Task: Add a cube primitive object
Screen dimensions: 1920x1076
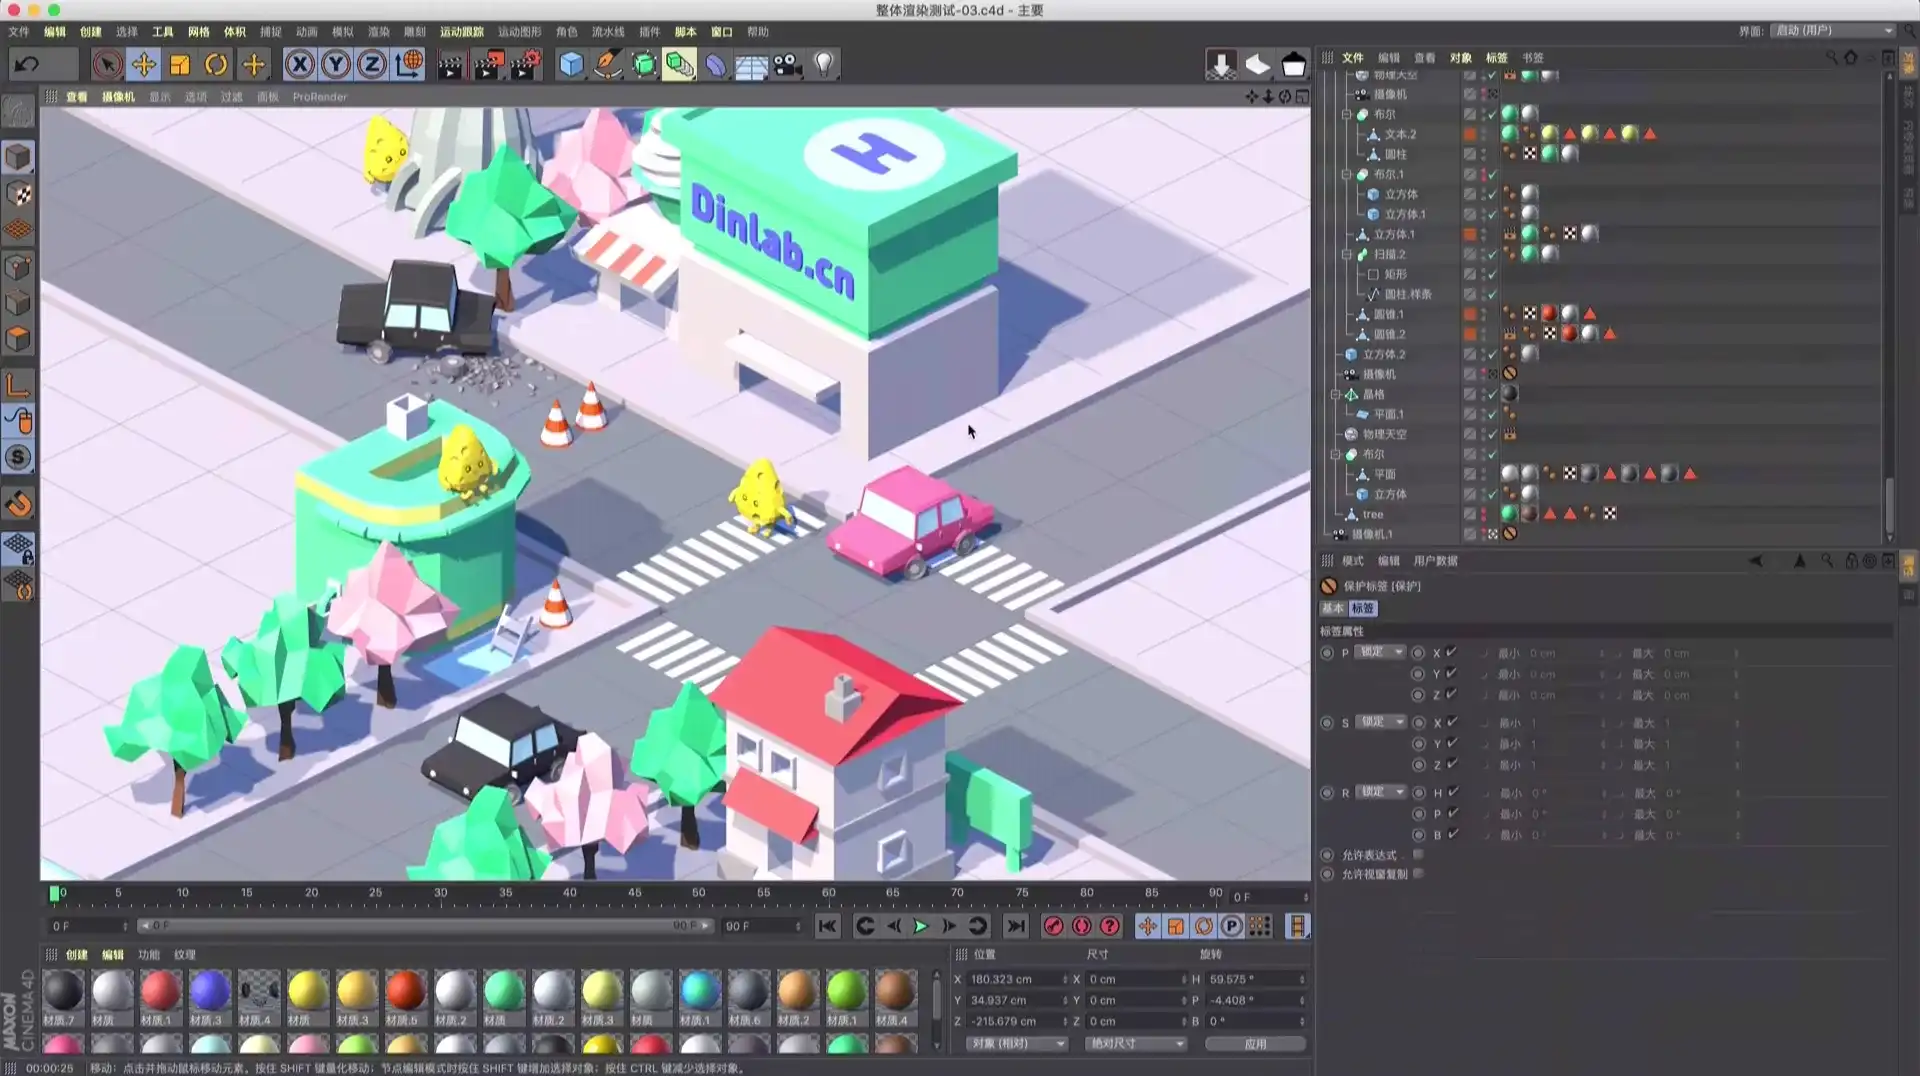Action: [x=571, y=65]
